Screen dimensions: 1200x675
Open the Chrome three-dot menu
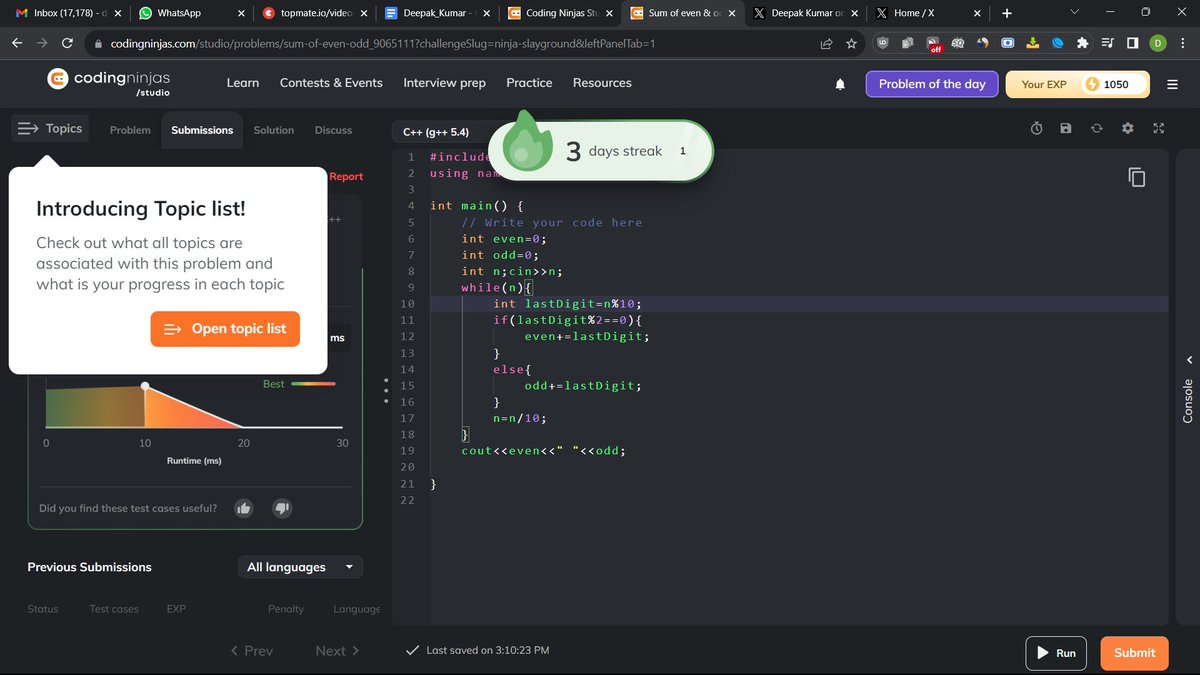(x=1183, y=44)
